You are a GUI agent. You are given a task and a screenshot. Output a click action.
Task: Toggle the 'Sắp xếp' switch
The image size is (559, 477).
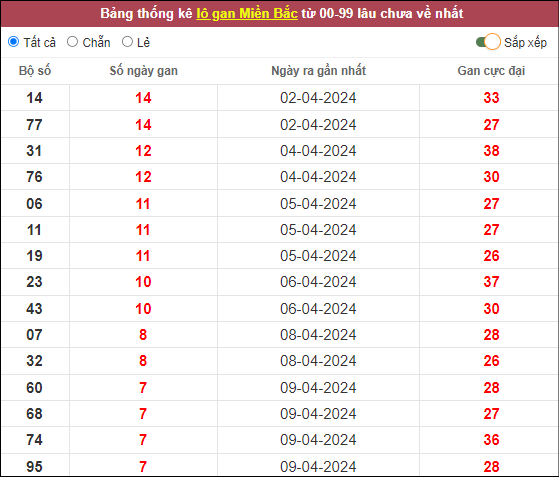[x=488, y=42]
